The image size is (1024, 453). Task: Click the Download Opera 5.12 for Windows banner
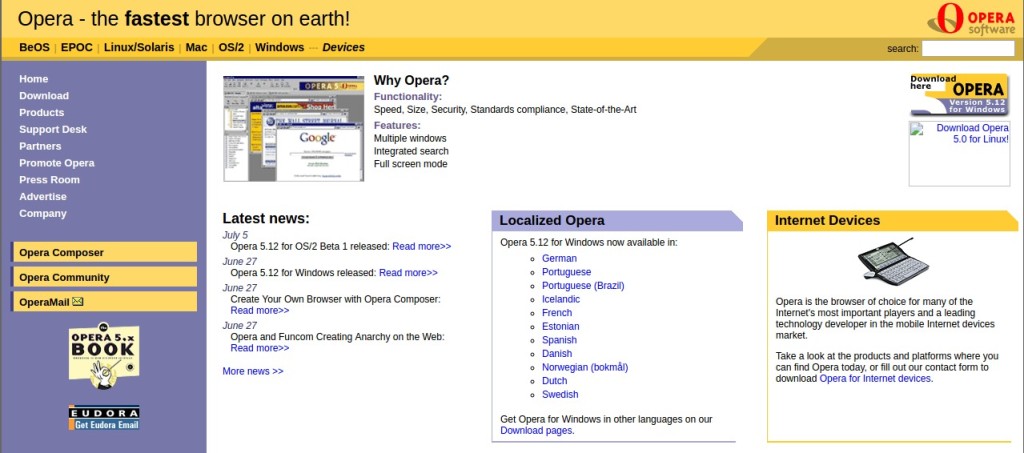[x=959, y=95]
